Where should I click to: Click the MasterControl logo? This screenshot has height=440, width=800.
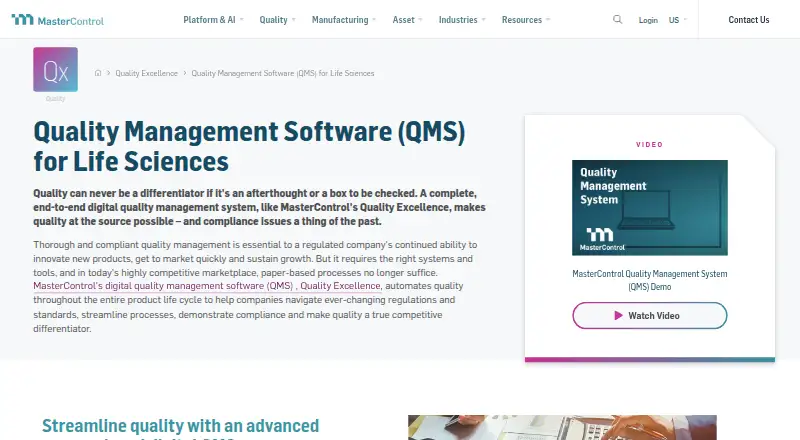pos(58,20)
